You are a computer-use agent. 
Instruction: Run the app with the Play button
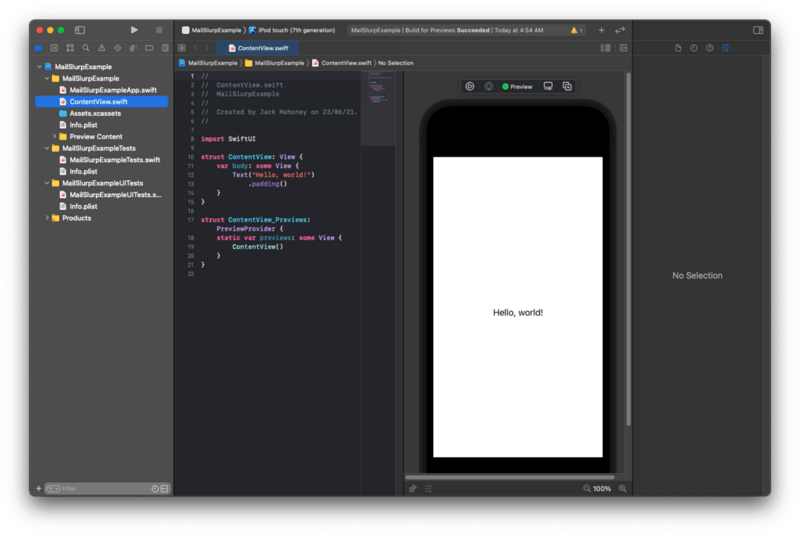pos(134,30)
